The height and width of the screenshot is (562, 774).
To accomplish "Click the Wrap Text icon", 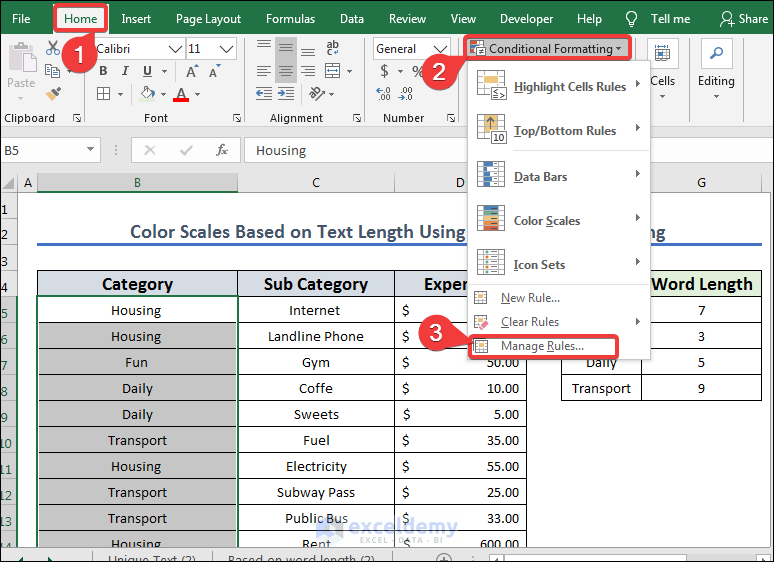I will [x=331, y=47].
